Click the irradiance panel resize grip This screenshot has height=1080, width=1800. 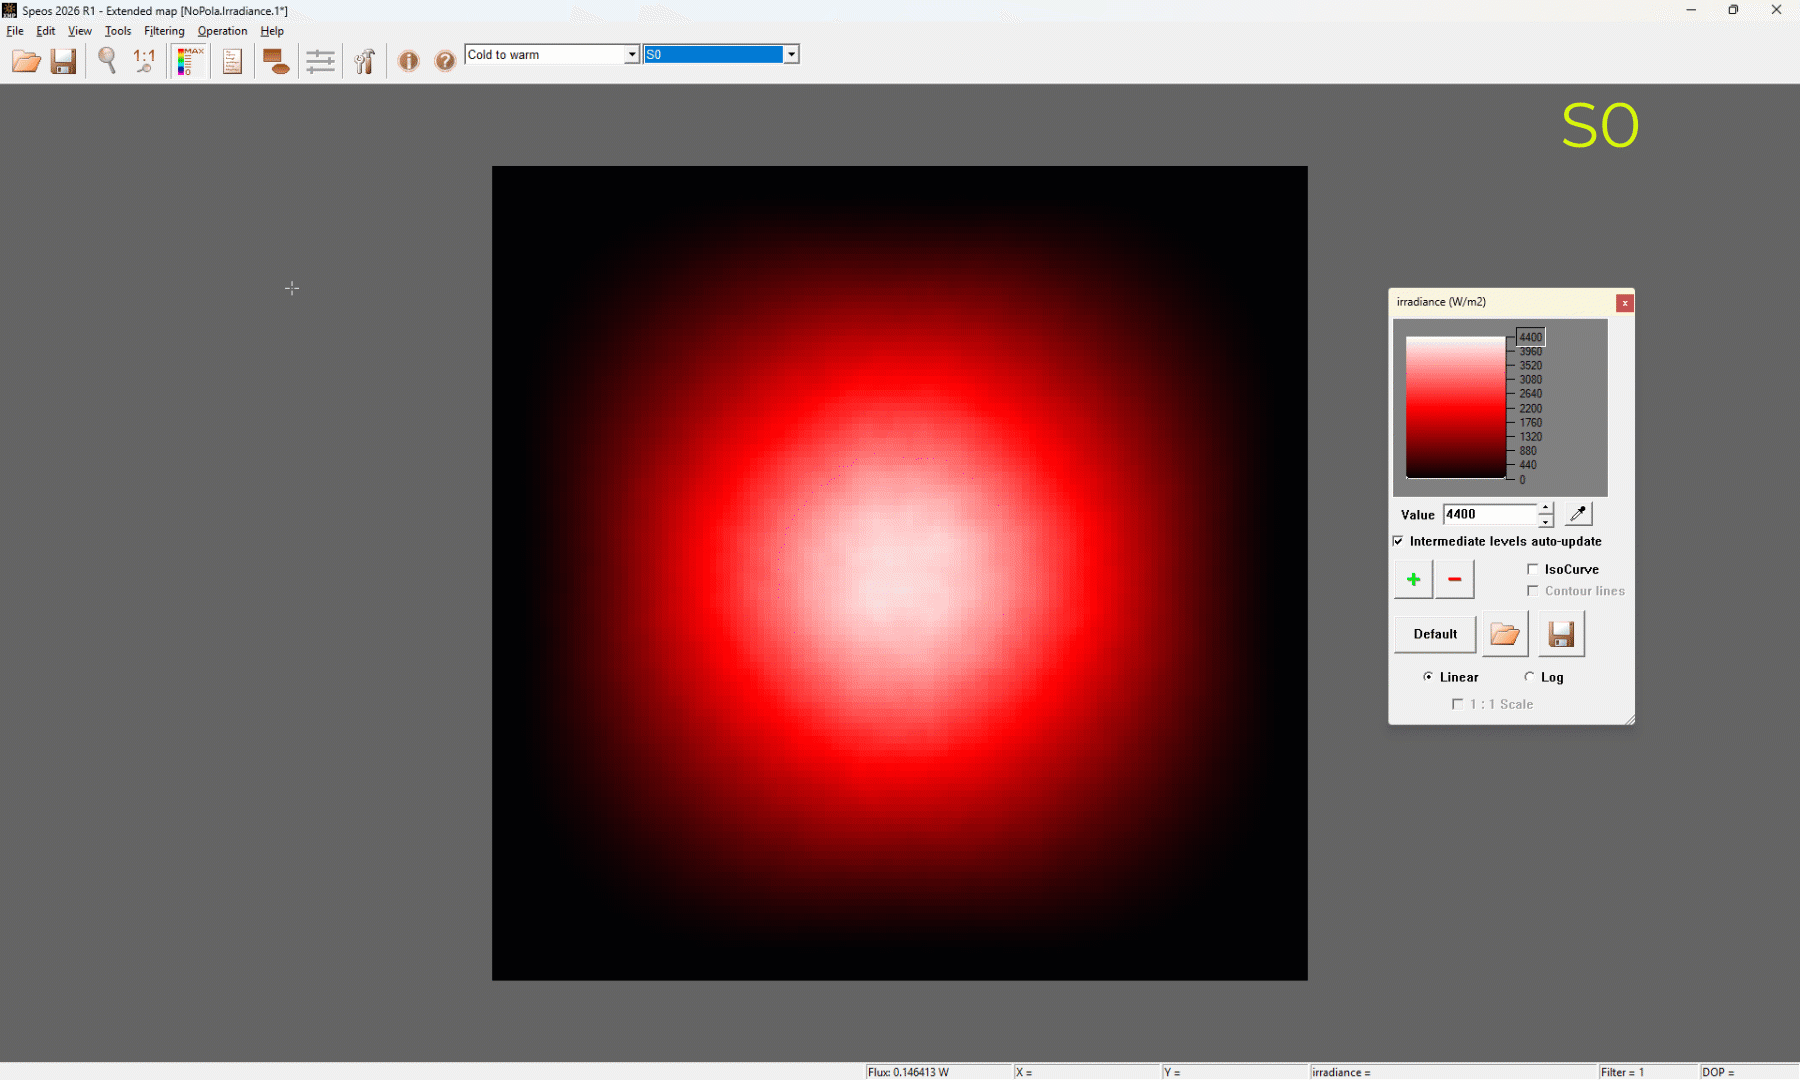tap(1629, 719)
